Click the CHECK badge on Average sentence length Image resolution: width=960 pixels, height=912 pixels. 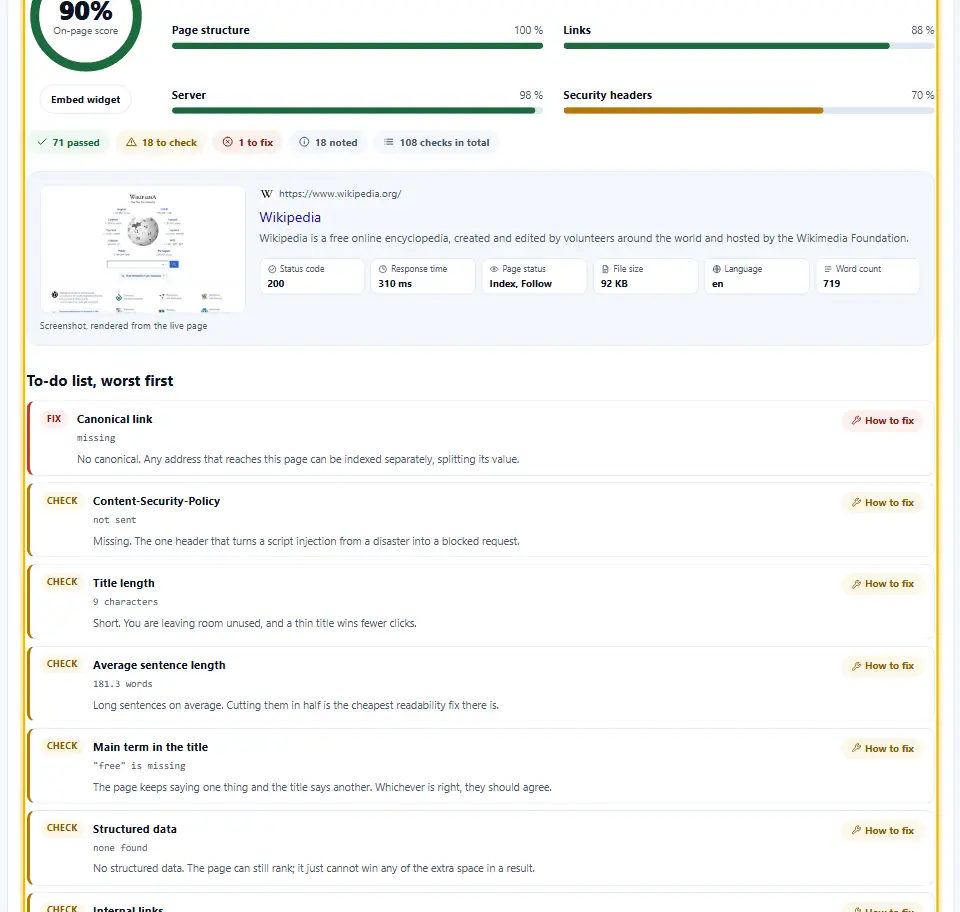[x=62, y=664]
